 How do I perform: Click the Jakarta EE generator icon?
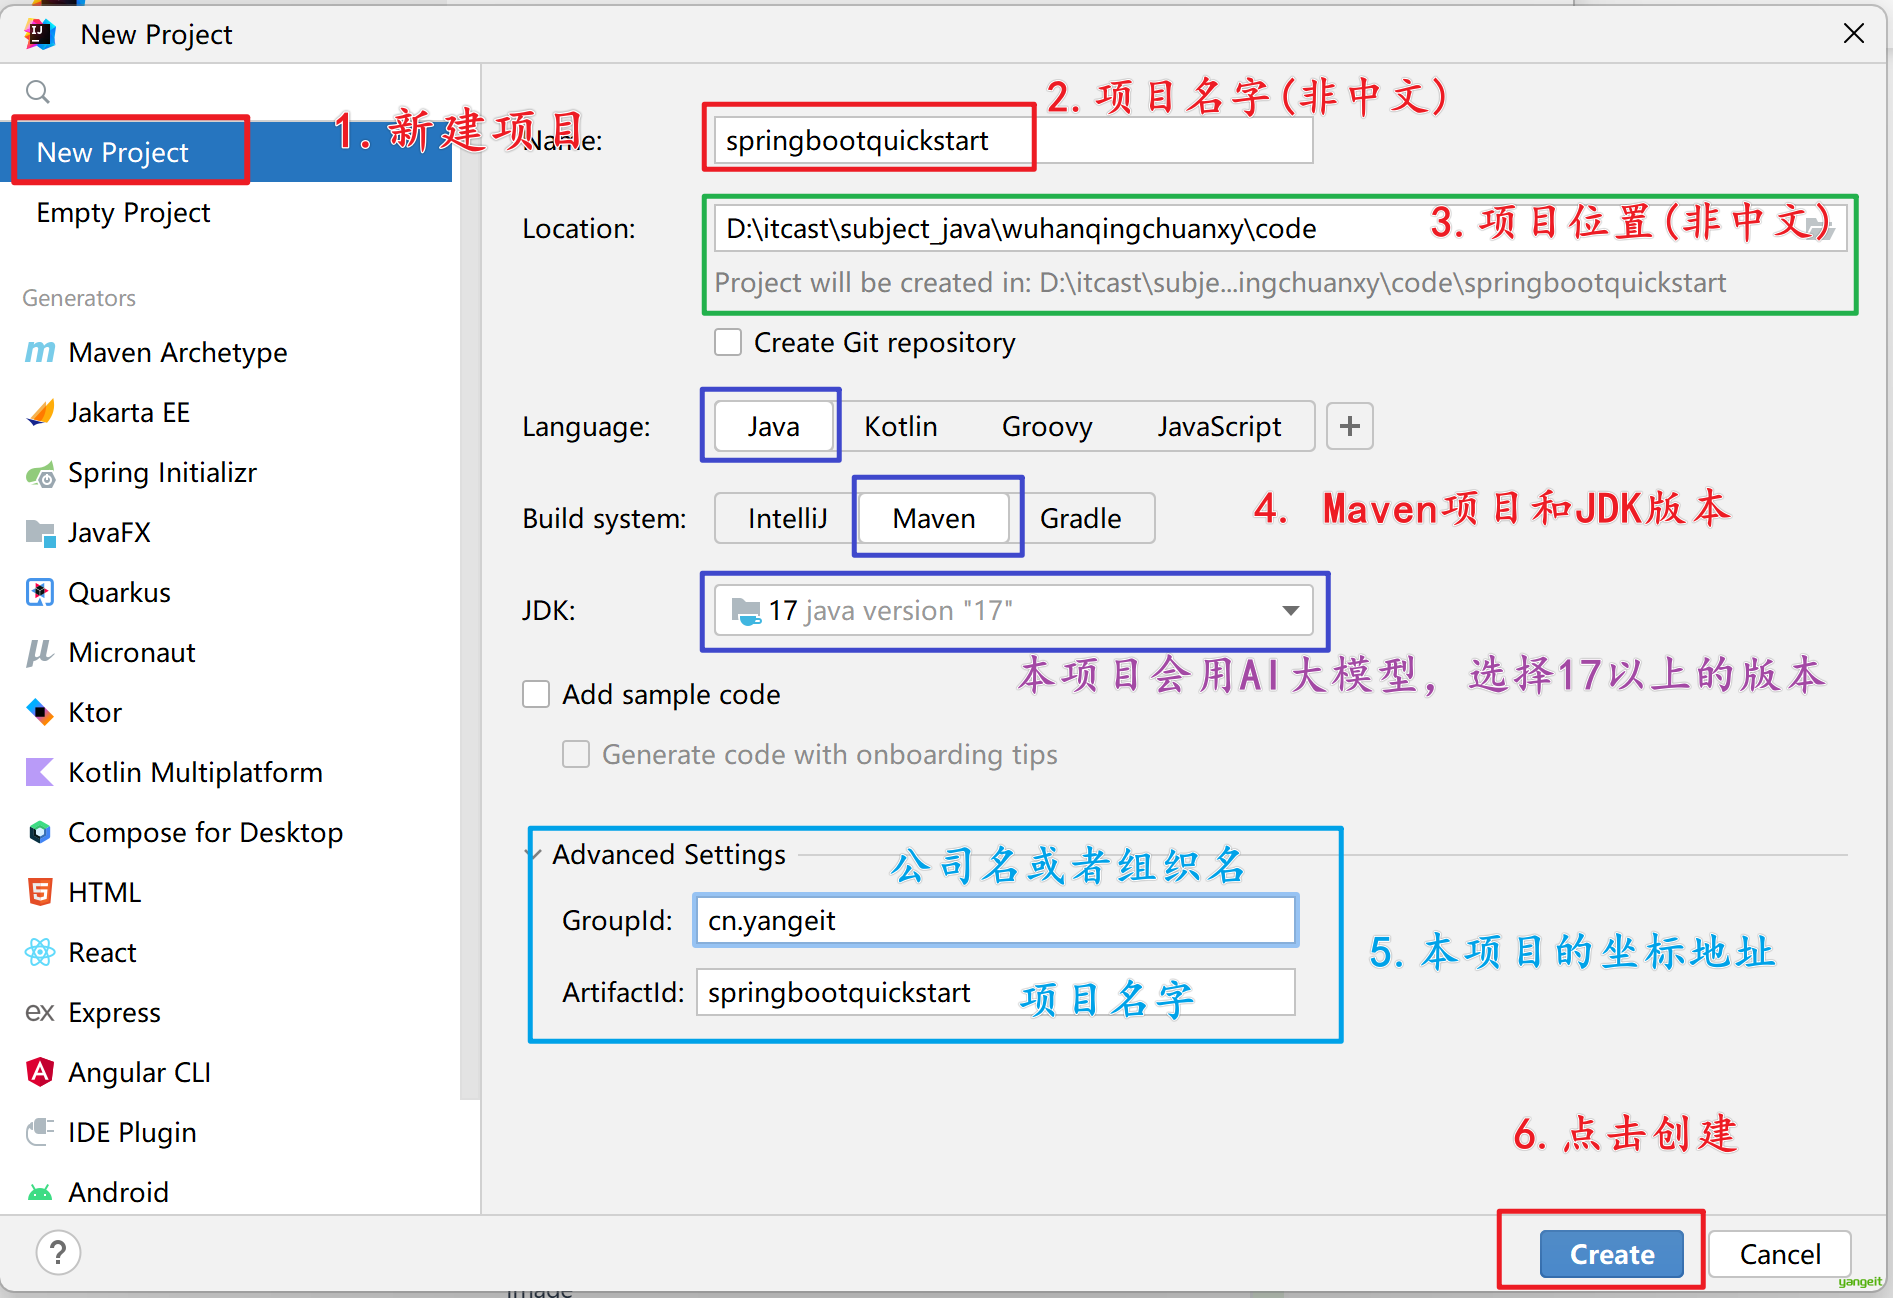click(x=40, y=412)
